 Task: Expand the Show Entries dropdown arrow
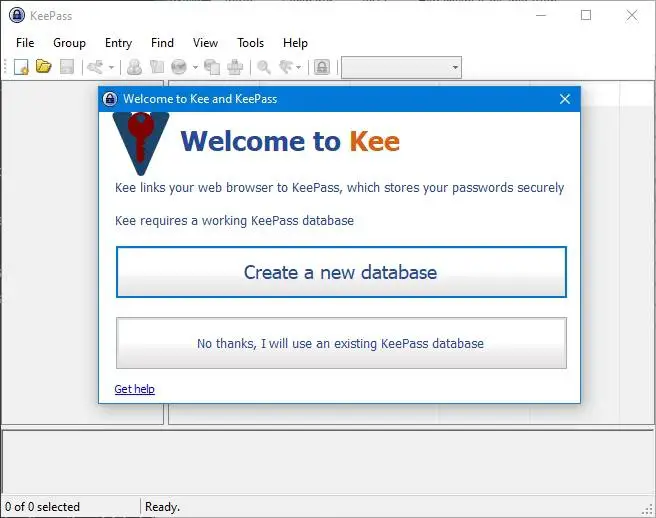tap(298, 67)
